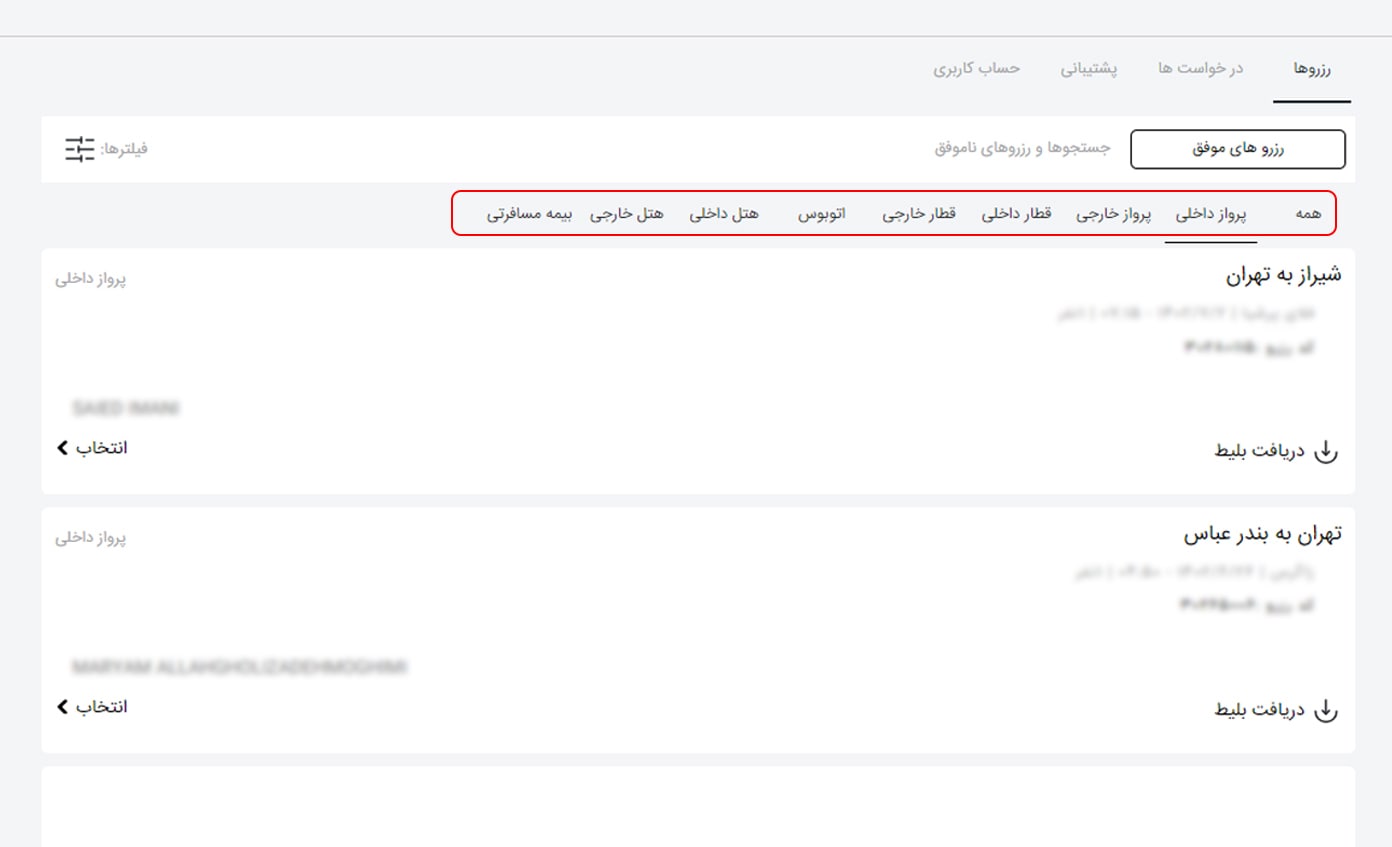Show هتل داخلی reservations

pos(725,214)
